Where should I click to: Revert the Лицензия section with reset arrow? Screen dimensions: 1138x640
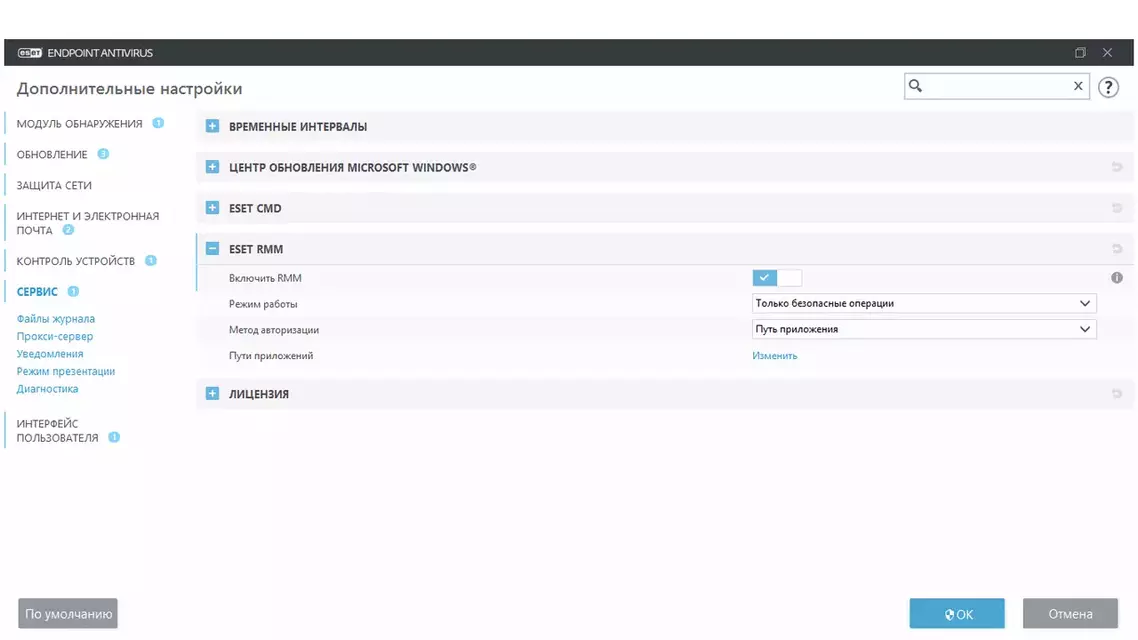(1117, 394)
